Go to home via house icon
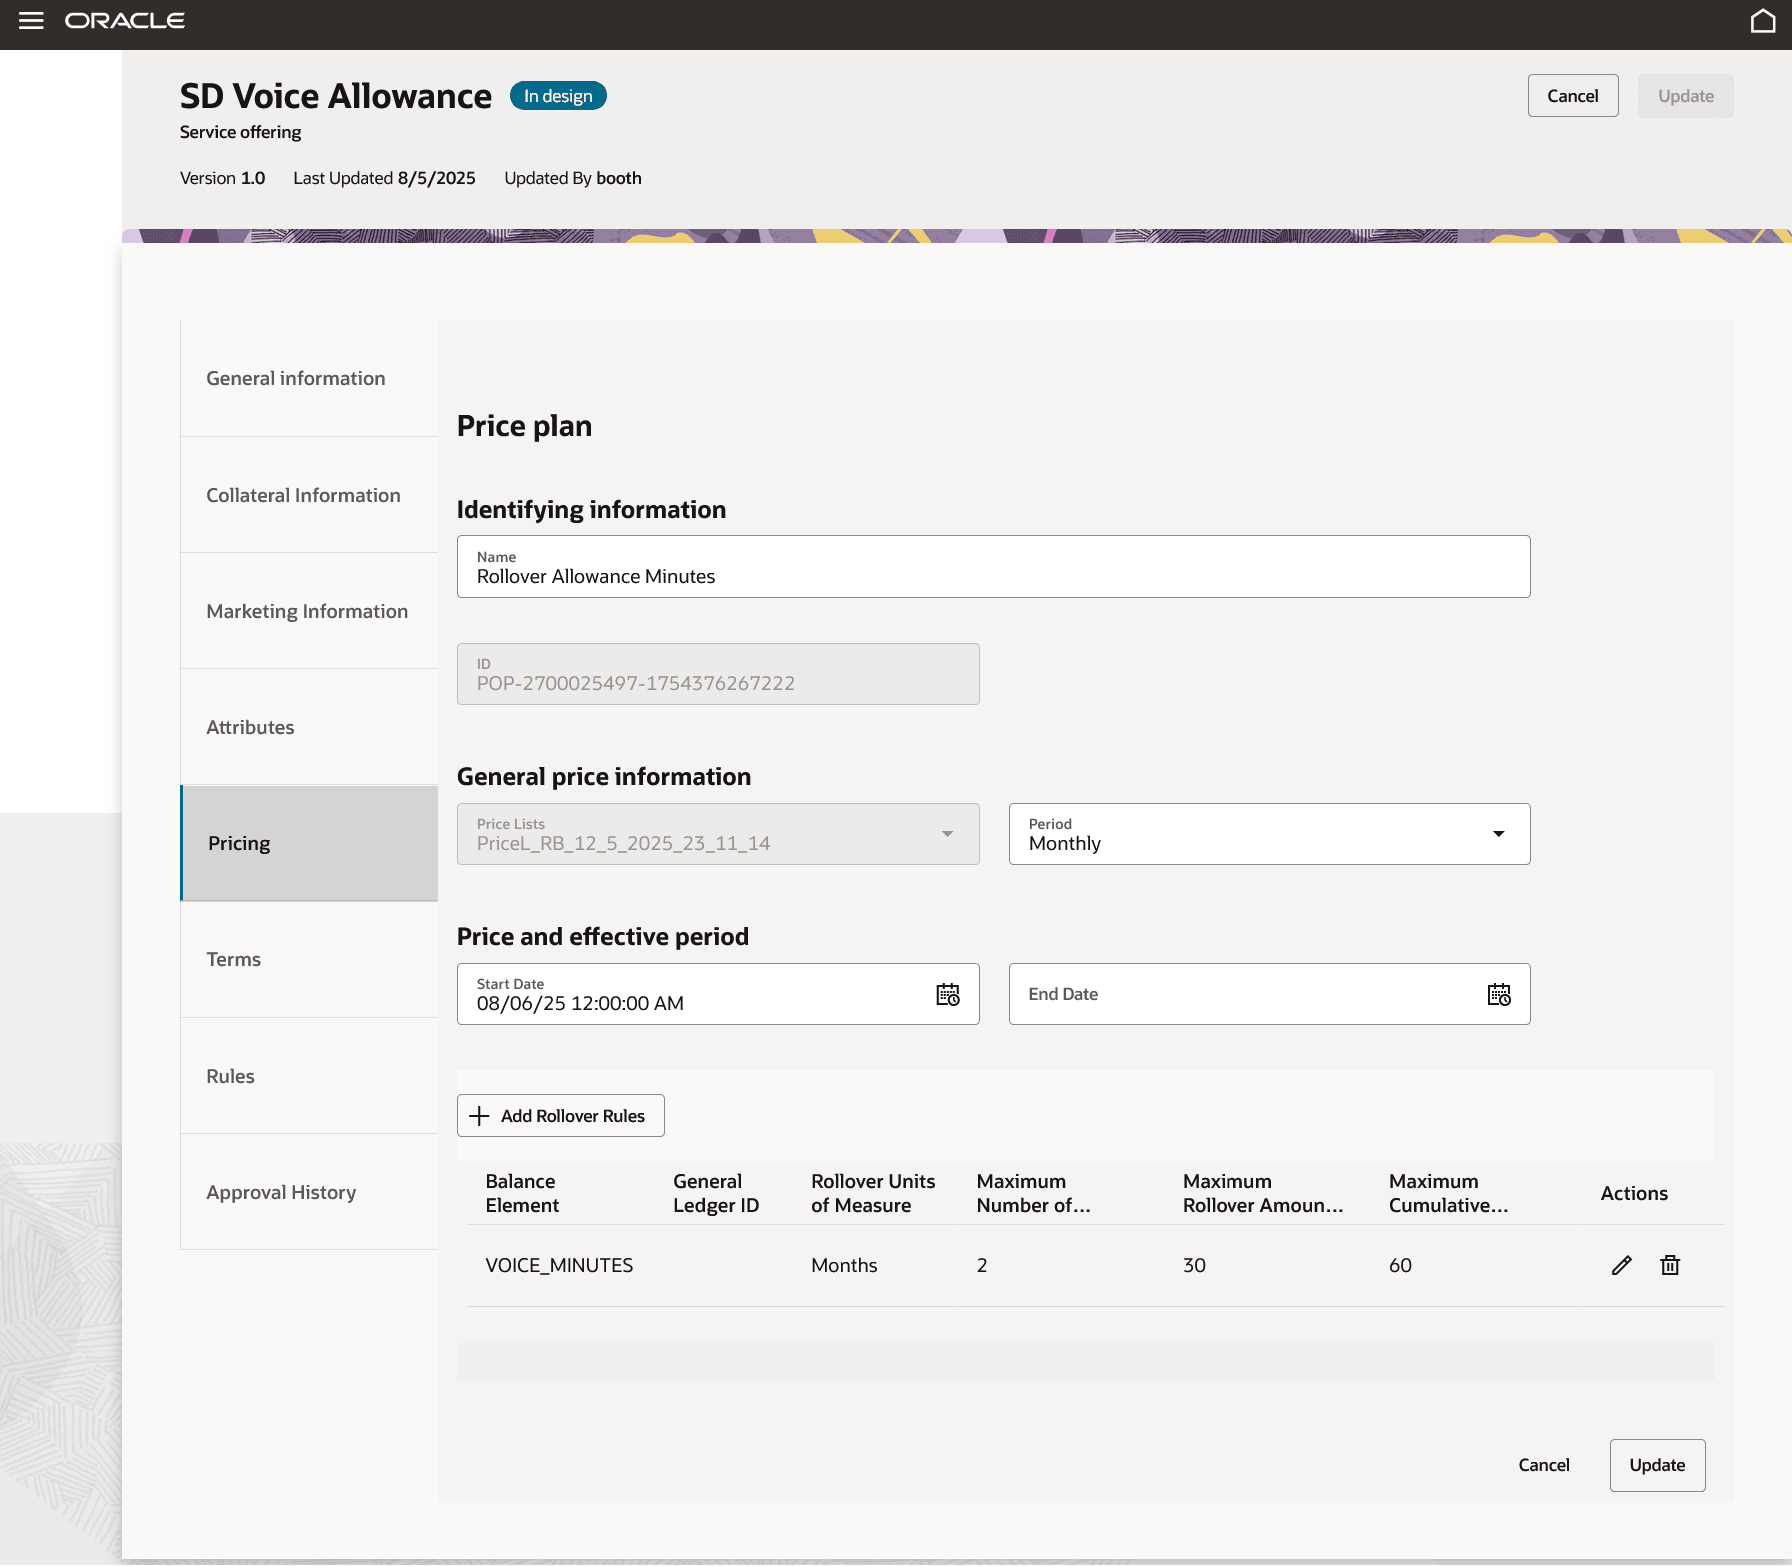The width and height of the screenshot is (1792, 1566). coord(1763,21)
